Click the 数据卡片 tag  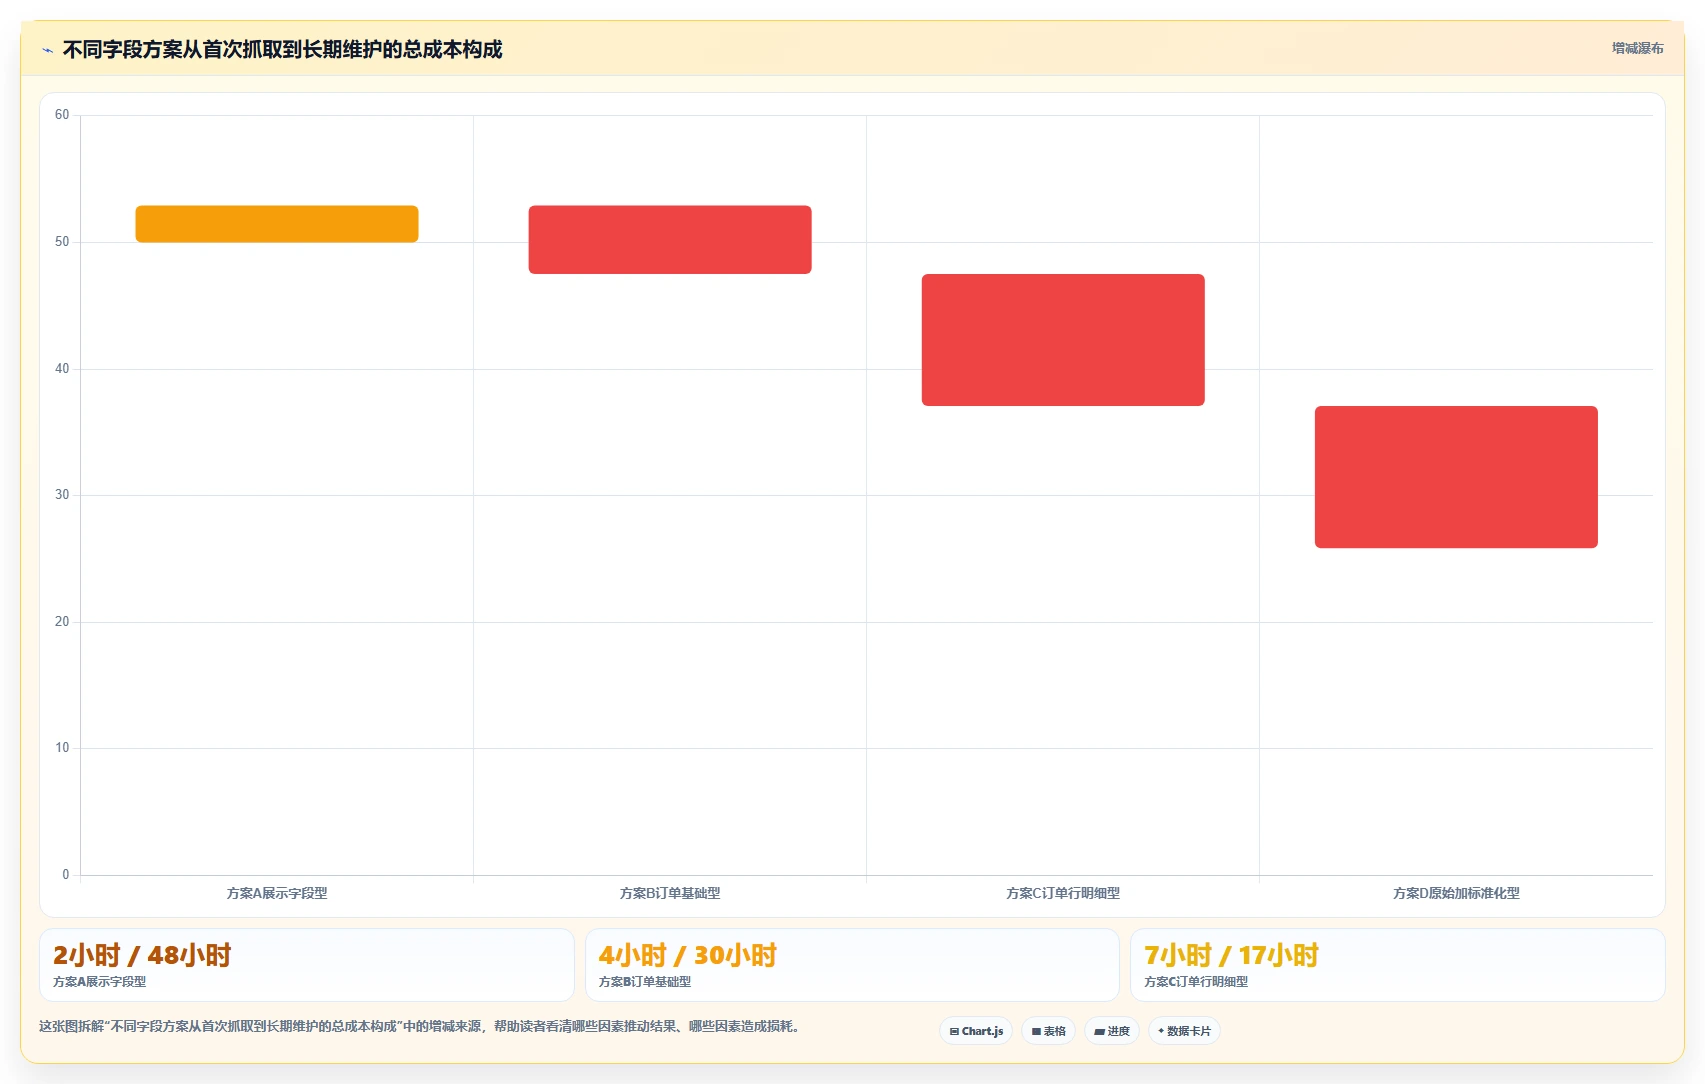click(x=1184, y=1031)
